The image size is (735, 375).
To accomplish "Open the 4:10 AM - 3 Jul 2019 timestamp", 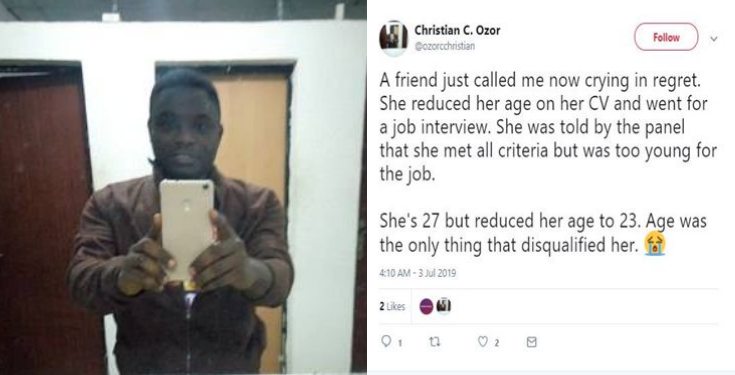I will coord(418,273).
